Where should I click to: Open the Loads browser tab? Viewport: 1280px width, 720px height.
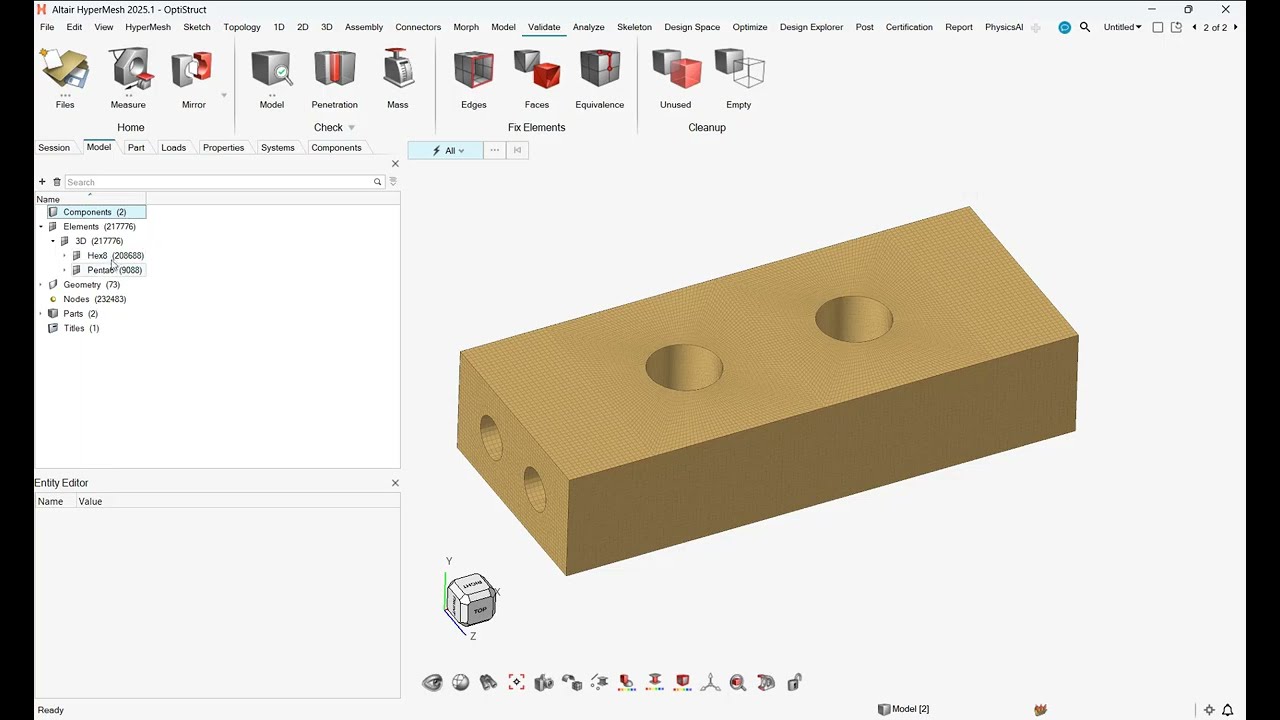click(174, 148)
